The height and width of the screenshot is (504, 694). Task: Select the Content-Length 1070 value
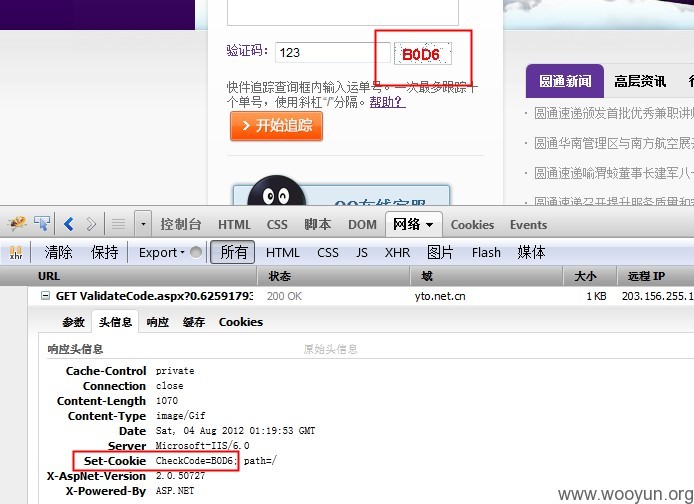(x=166, y=400)
